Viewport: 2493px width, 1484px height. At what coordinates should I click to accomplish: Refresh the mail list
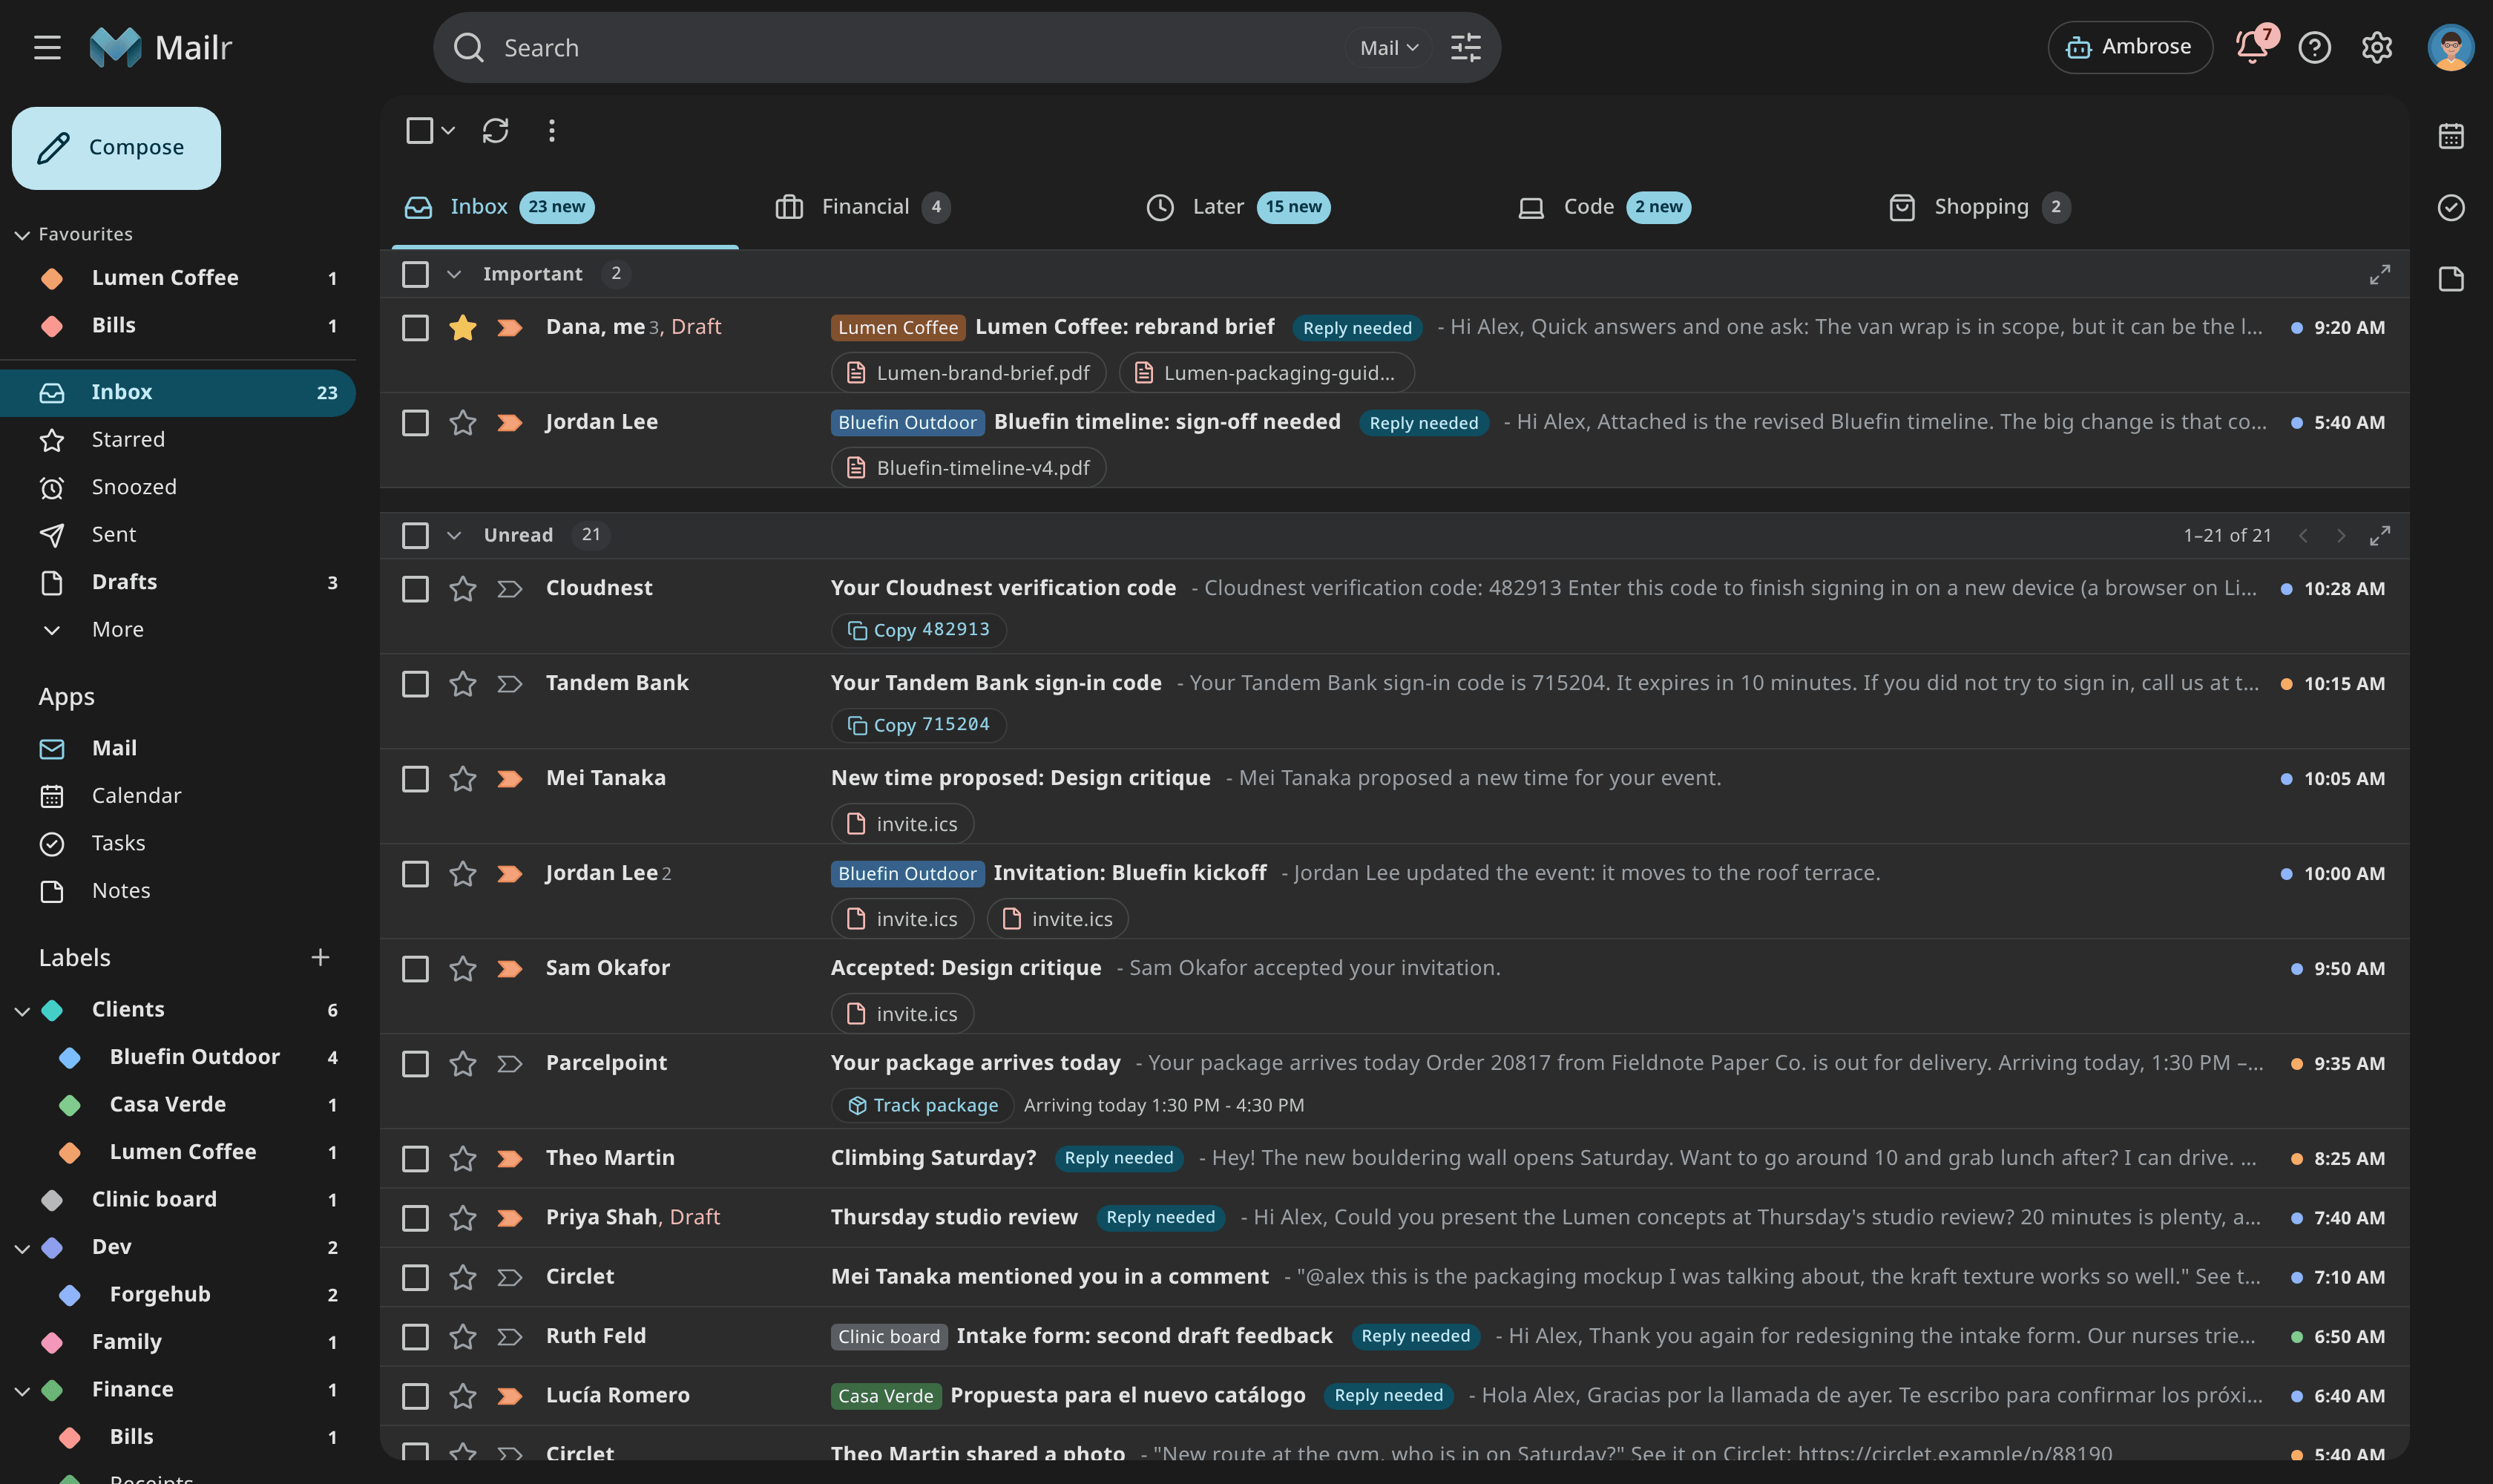(495, 130)
